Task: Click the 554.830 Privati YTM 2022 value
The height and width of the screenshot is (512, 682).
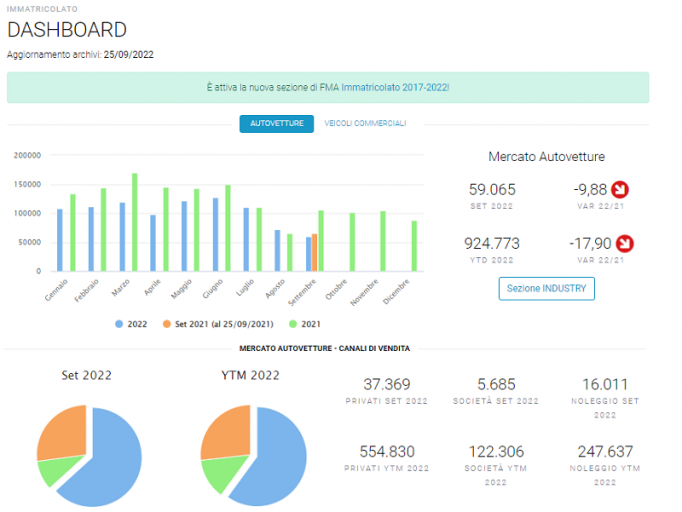Action: pyautogui.click(x=387, y=452)
